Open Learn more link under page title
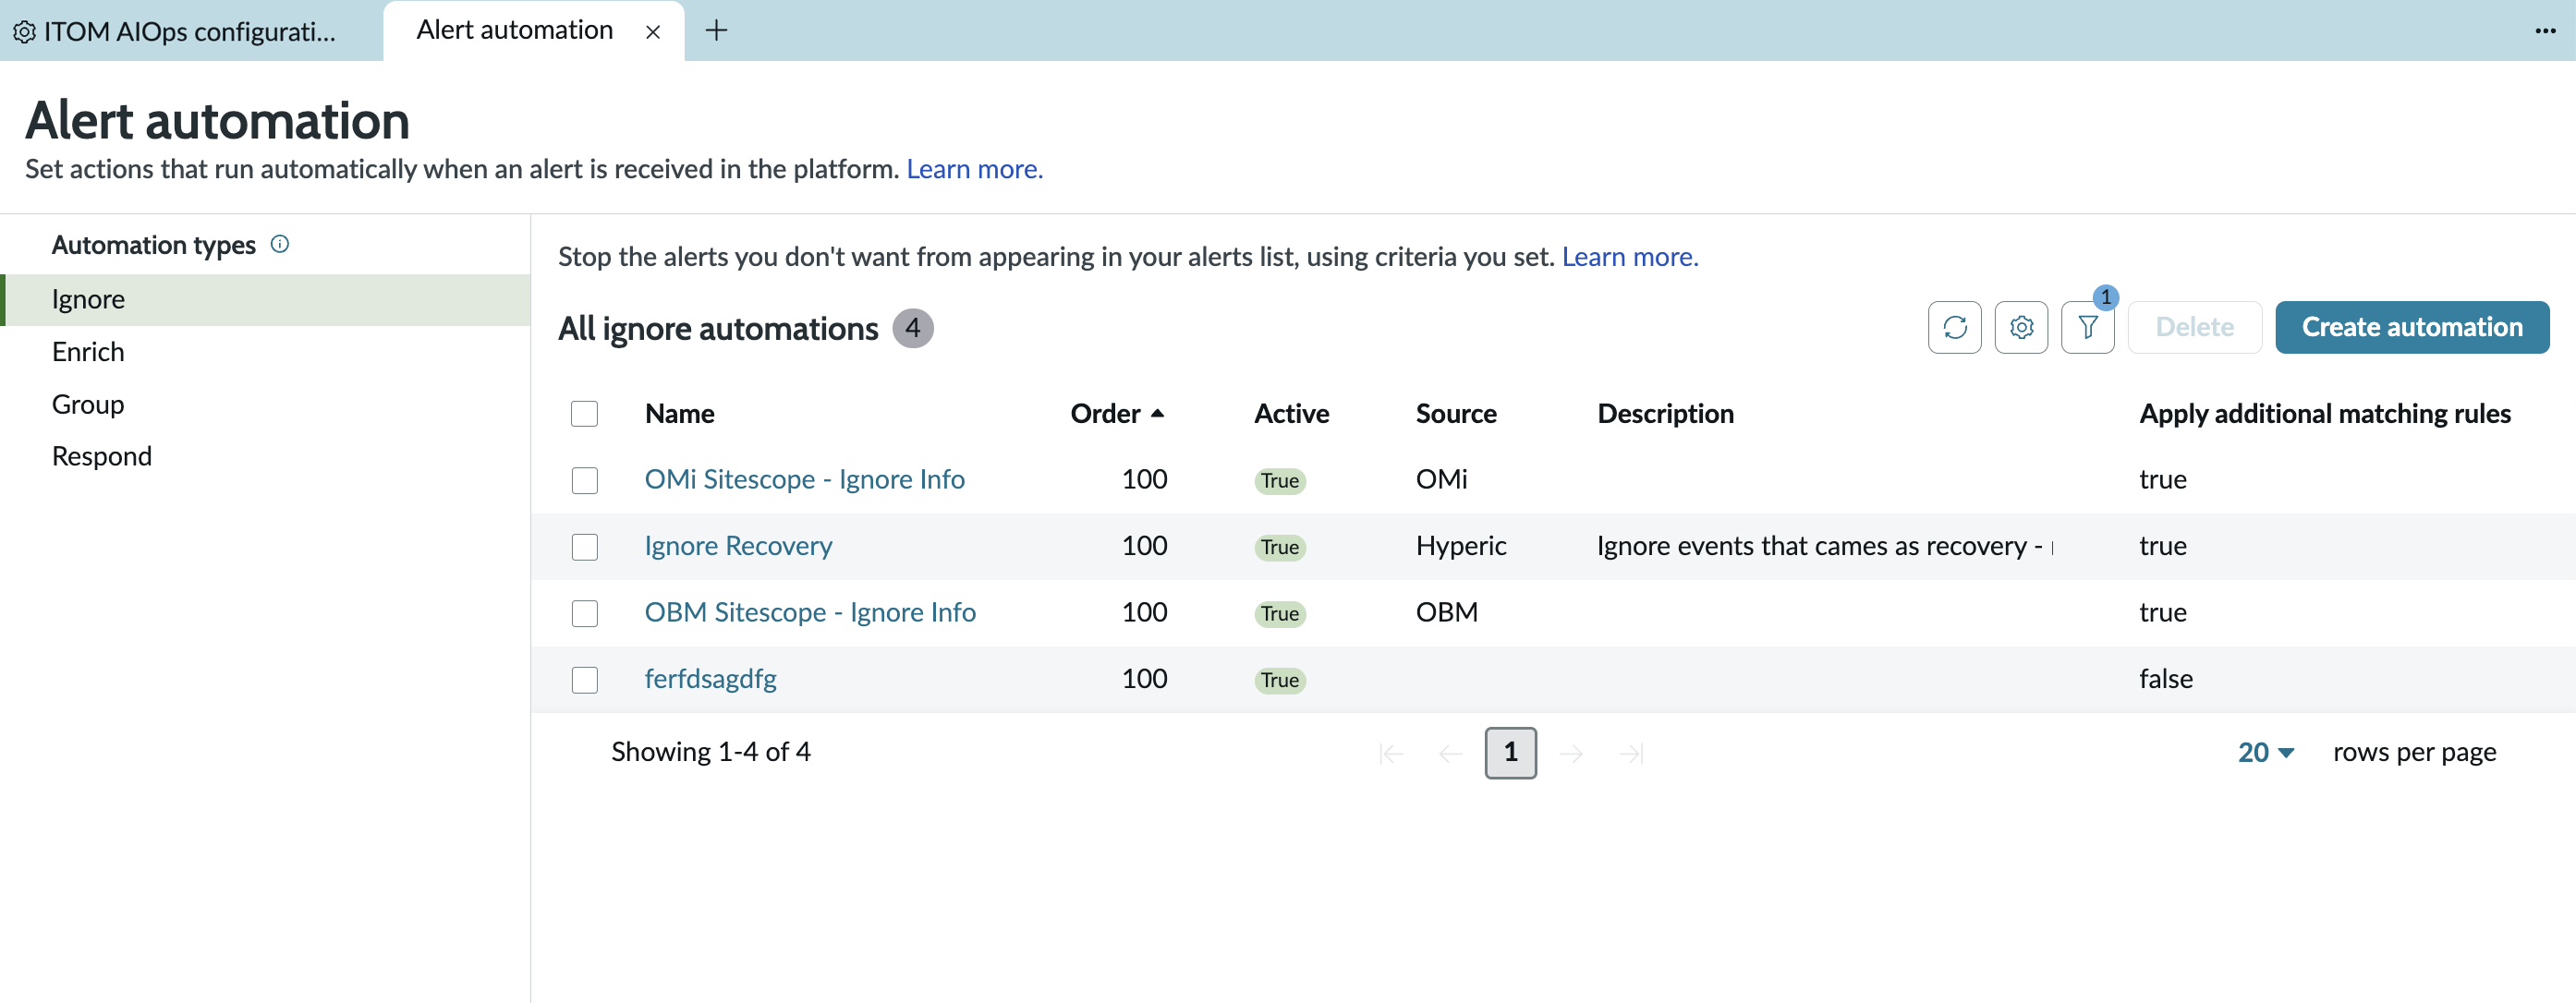Screen dimensions: 2576x1003 point(974,169)
